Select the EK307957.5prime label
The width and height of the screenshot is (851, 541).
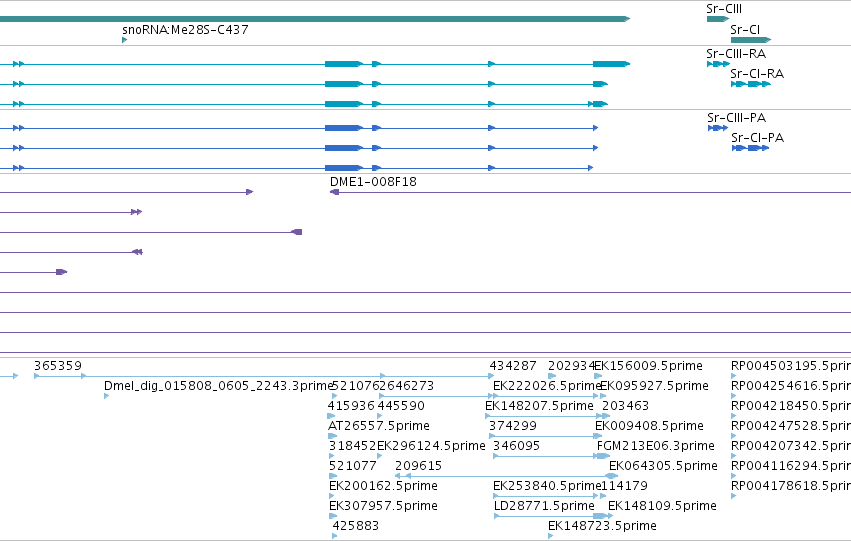(383, 506)
